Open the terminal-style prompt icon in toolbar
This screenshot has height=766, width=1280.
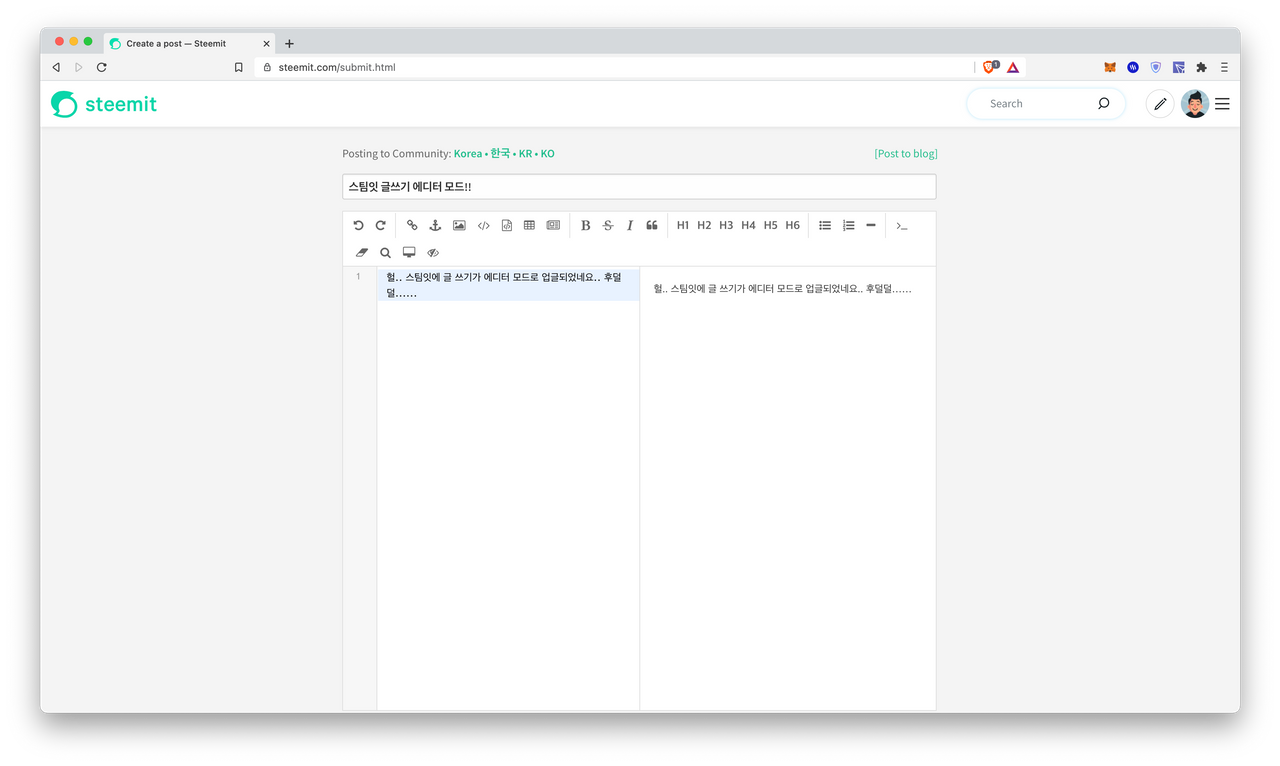pos(902,226)
